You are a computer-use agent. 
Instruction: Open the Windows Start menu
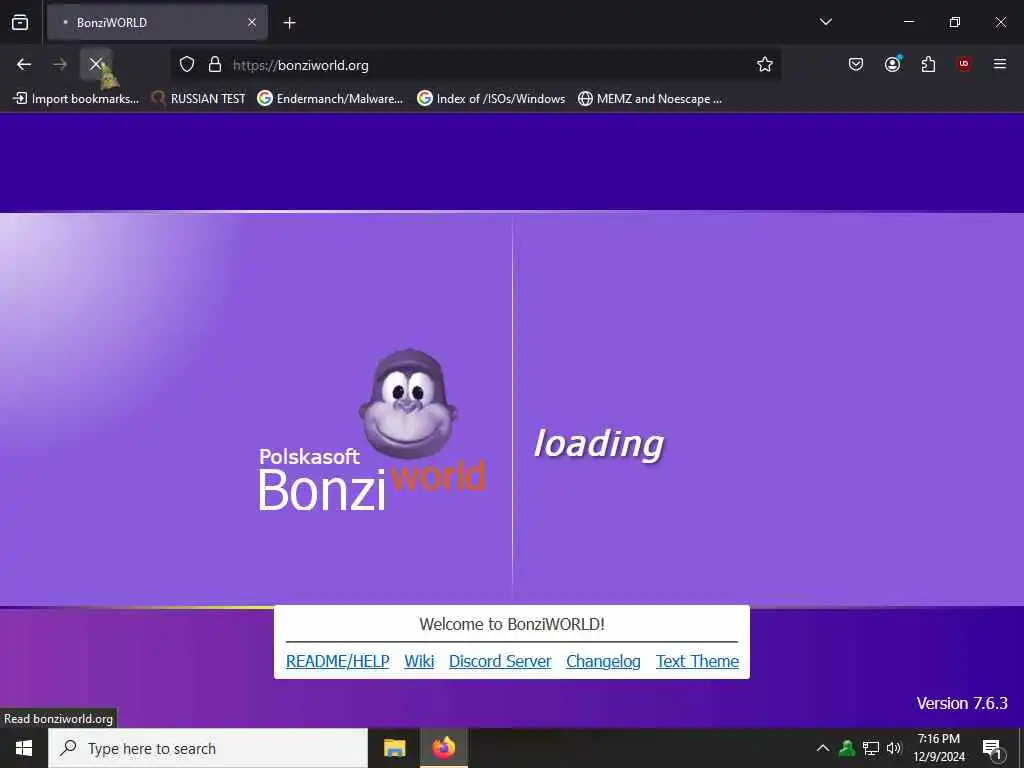click(x=24, y=748)
